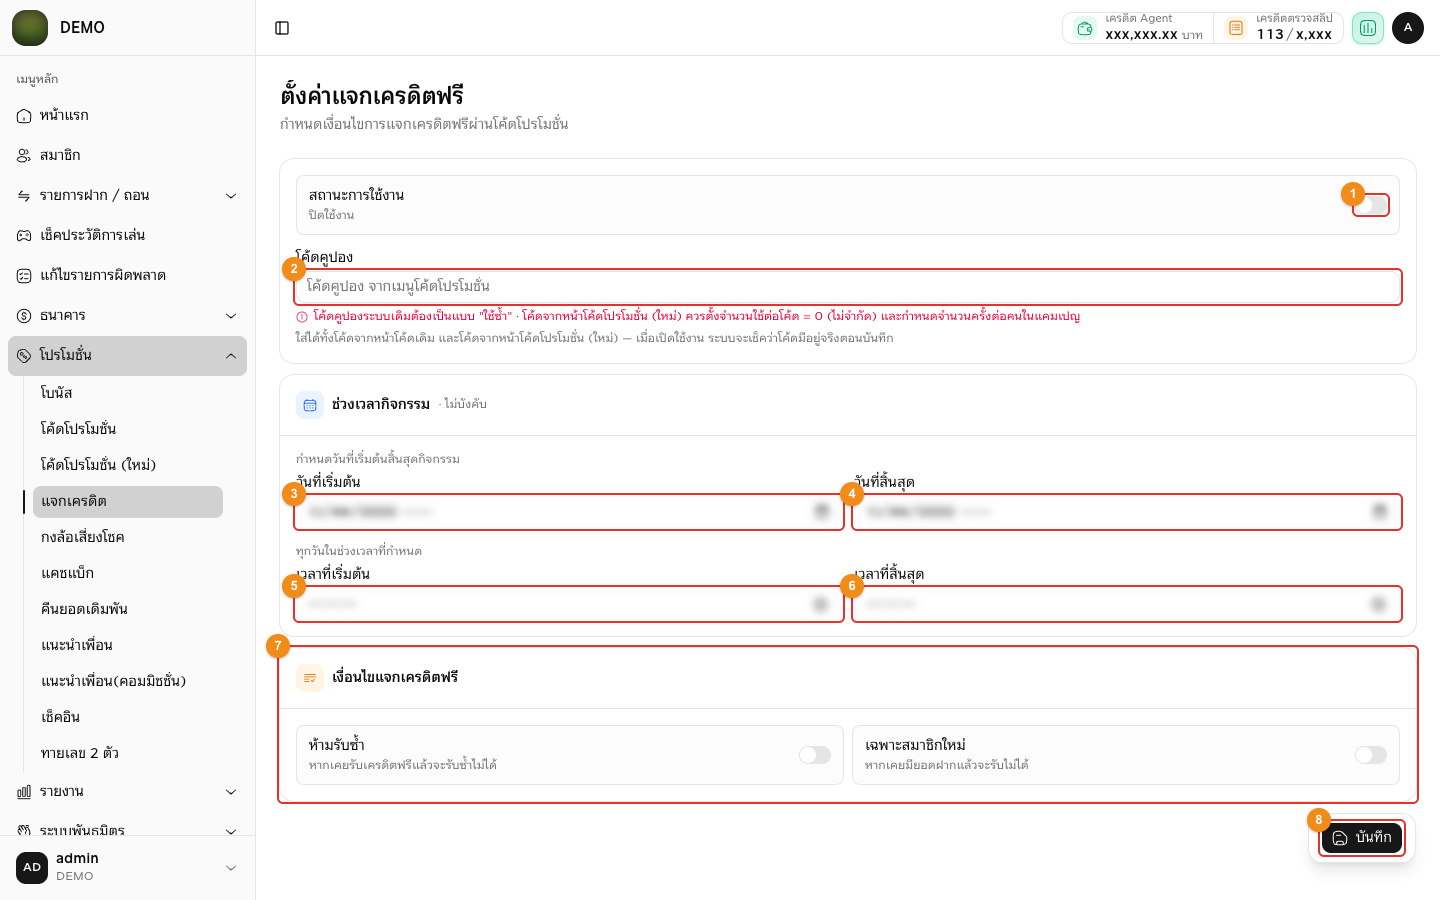This screenshot has height=900, width=1440.
Task: Open the แคชแบ็ก submenu item
Action: 128,573
